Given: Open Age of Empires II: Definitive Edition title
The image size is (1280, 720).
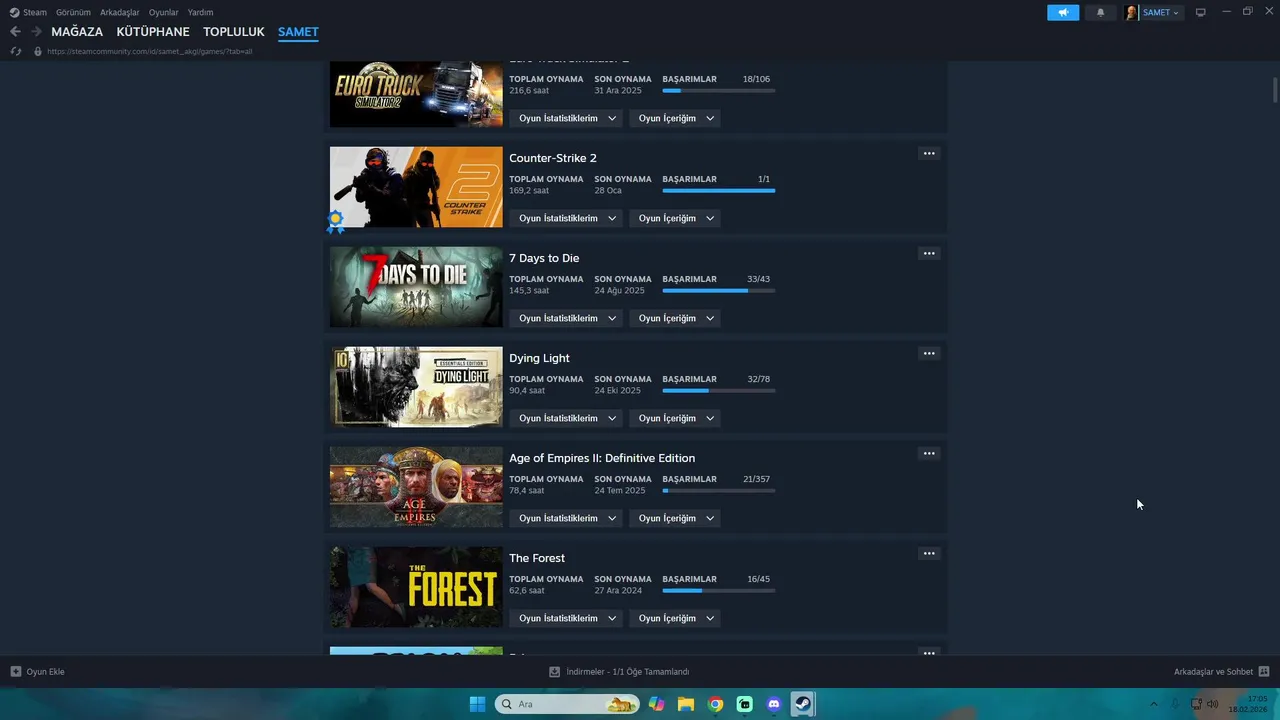Looking at the screenshot, I should 602,458.
